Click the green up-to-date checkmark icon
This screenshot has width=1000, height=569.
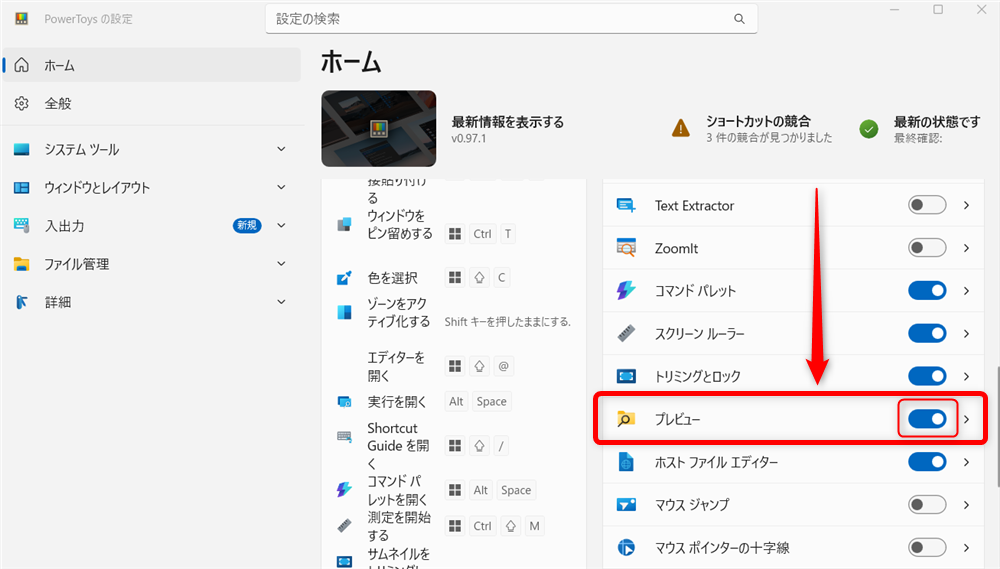868,129
